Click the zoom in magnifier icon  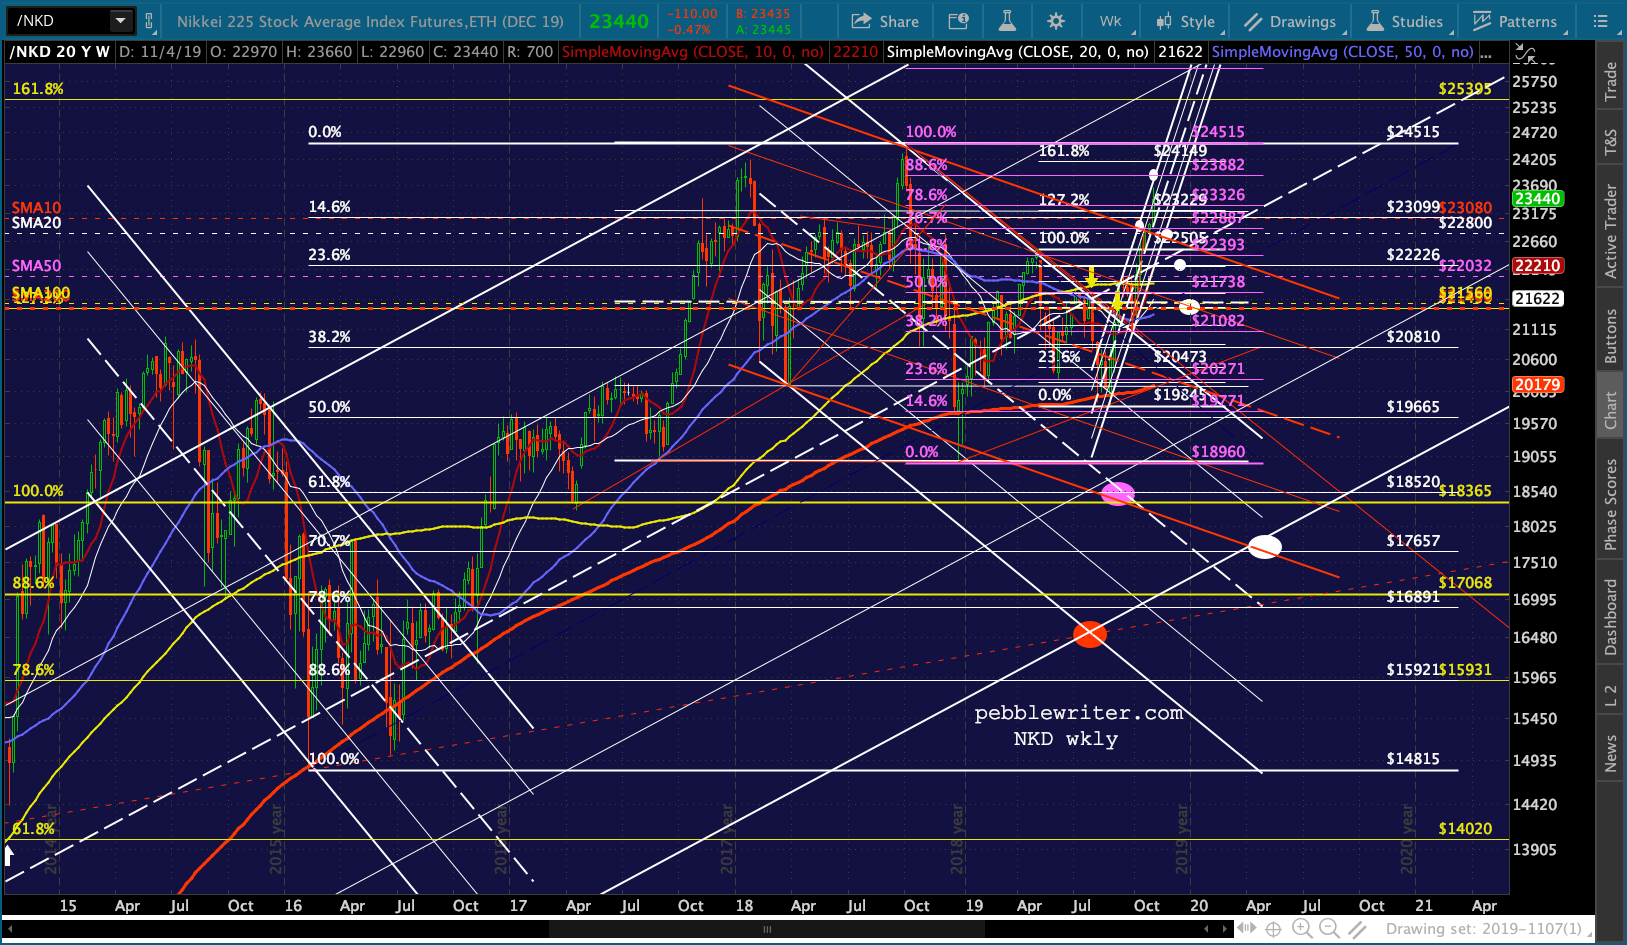1302,929
